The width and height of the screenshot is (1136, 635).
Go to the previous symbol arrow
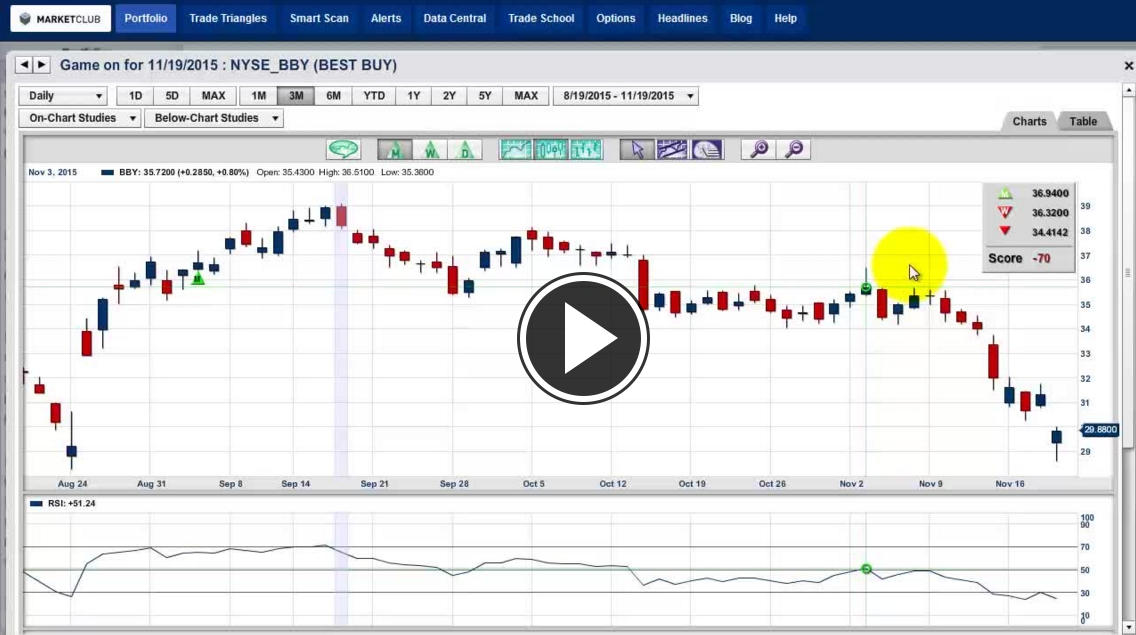pos(24,65)
